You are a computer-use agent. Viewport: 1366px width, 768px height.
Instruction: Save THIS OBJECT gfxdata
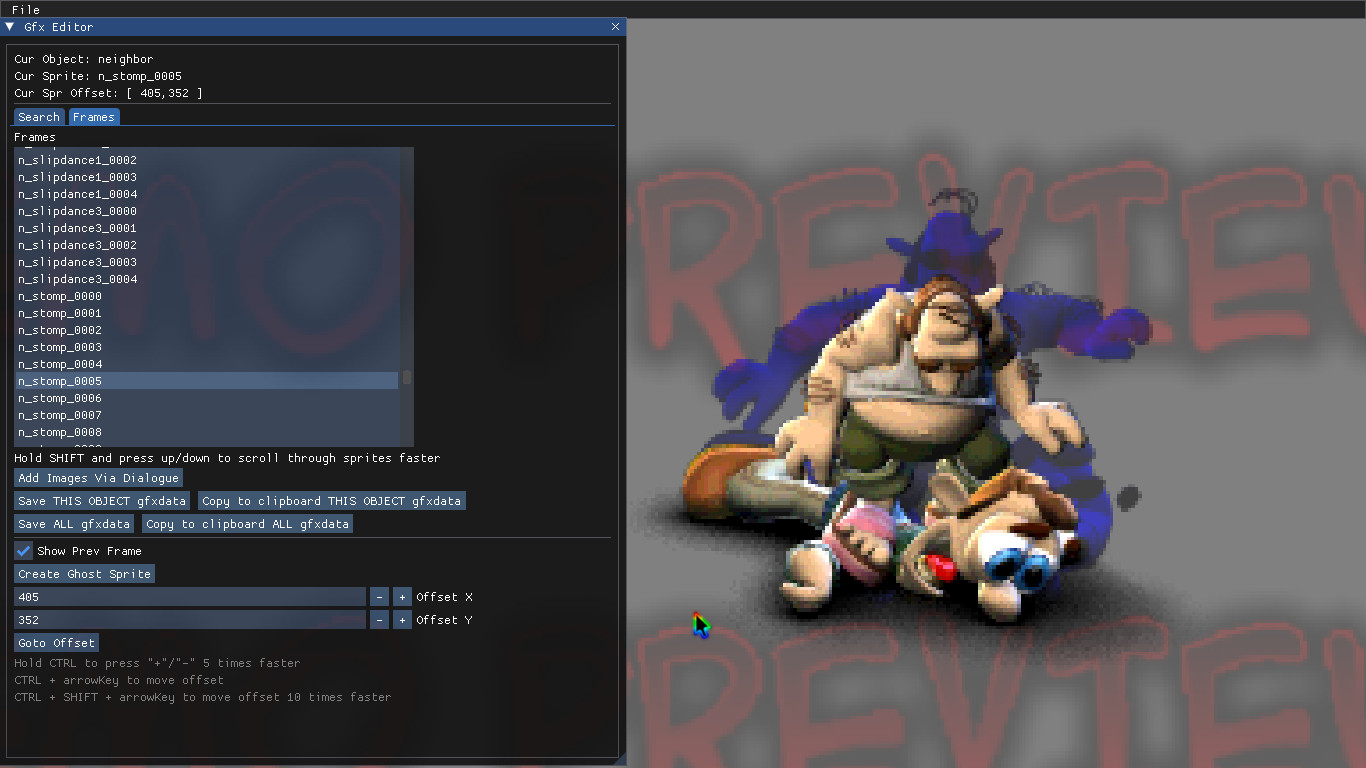click(101, 500)
